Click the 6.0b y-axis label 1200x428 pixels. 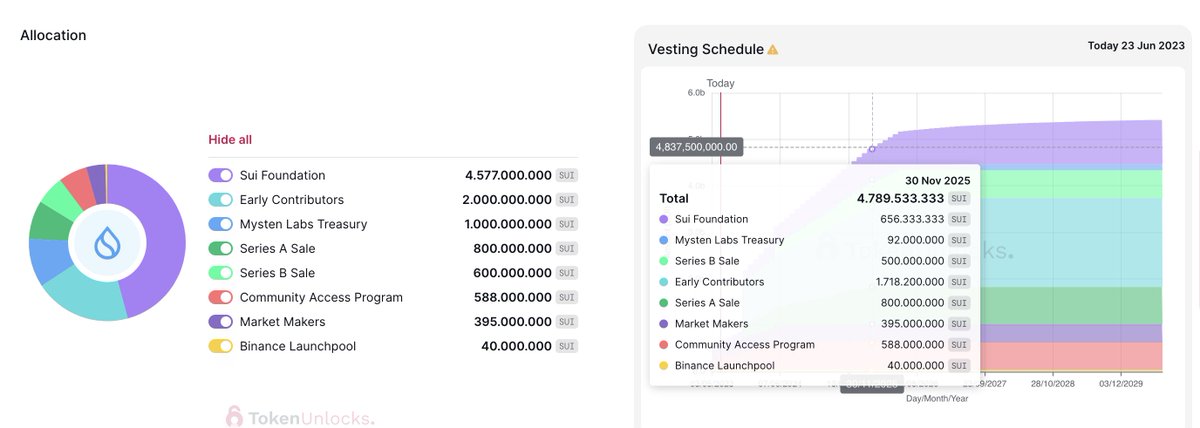pos(696,93)
